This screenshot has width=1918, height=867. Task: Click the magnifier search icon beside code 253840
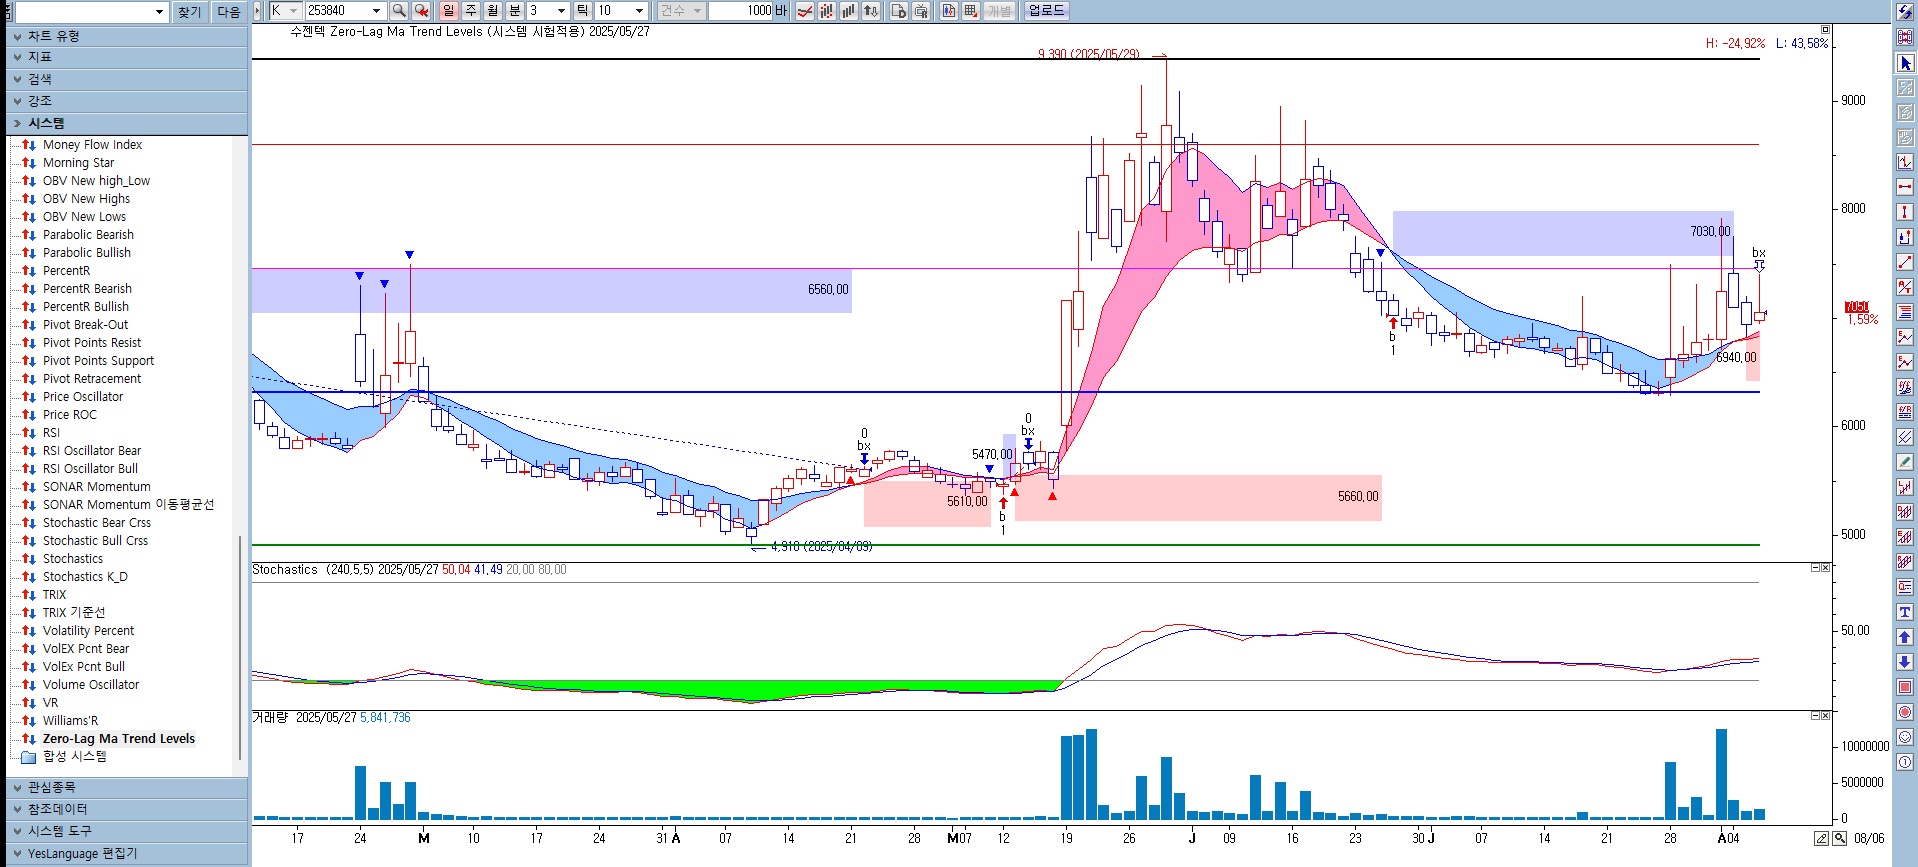pyautogui.click(x=399, y=11)
